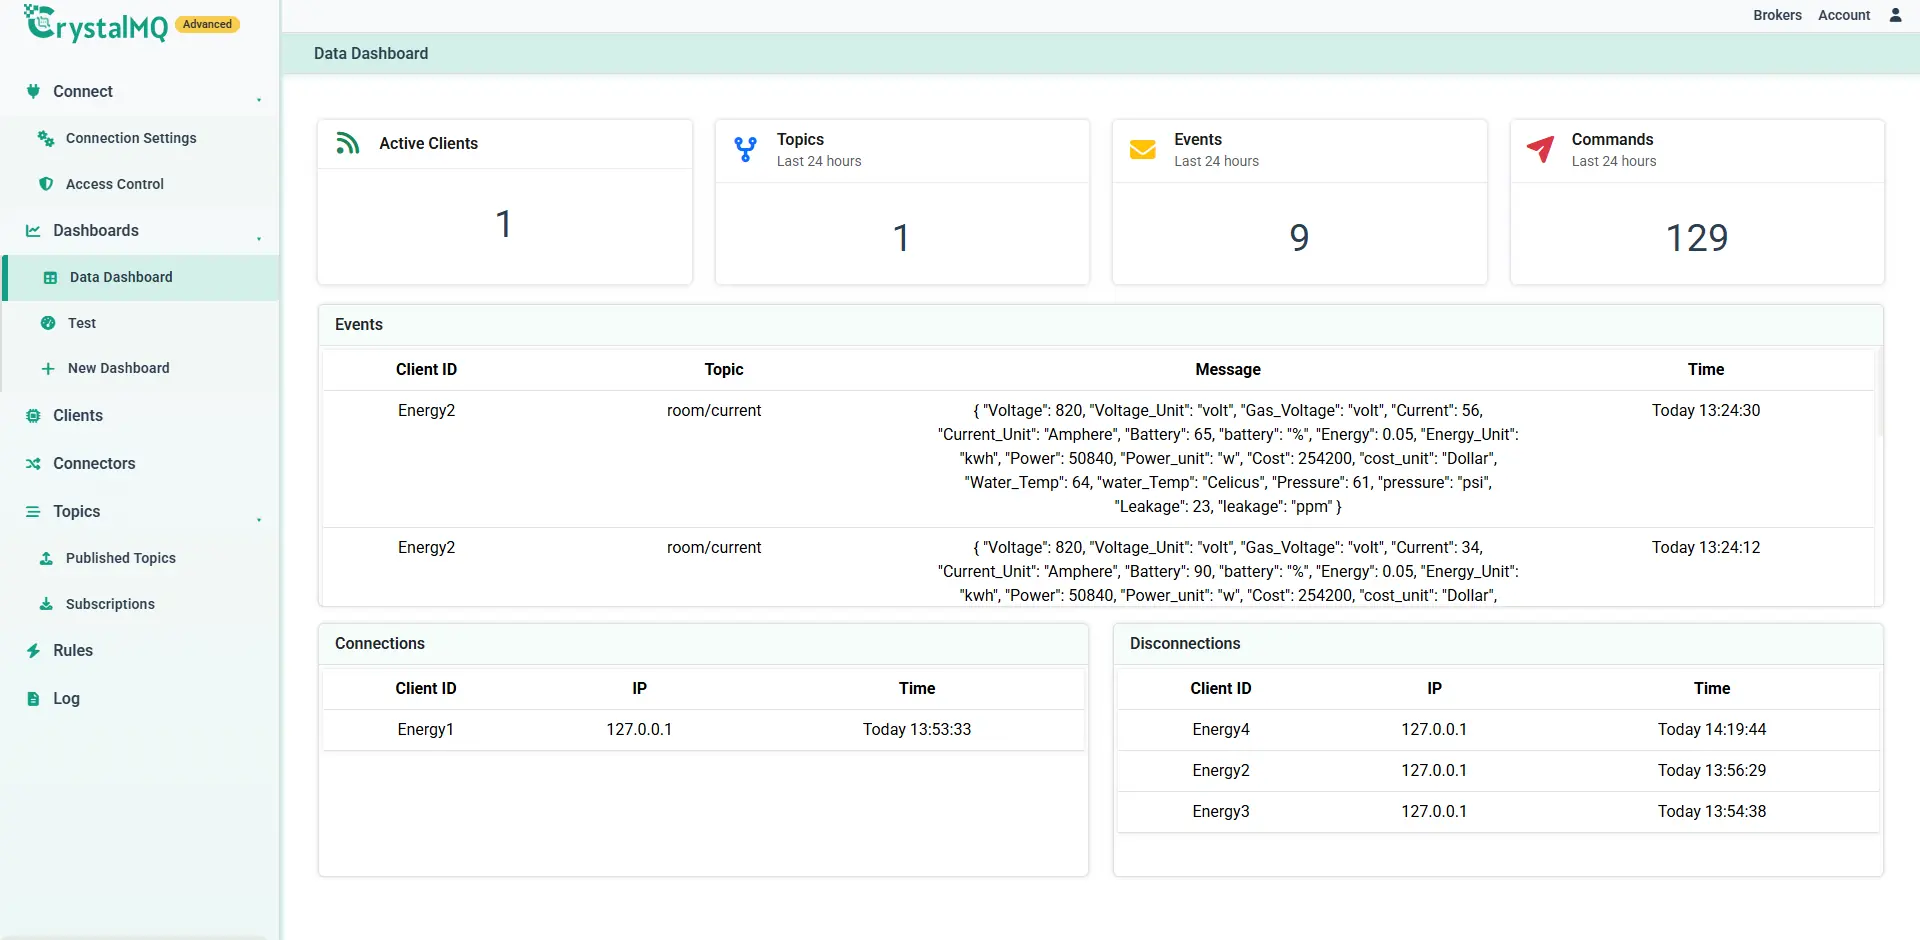Open the Test dashboard
Screen dimensions: 1920x940
click(x=82, y=323)
